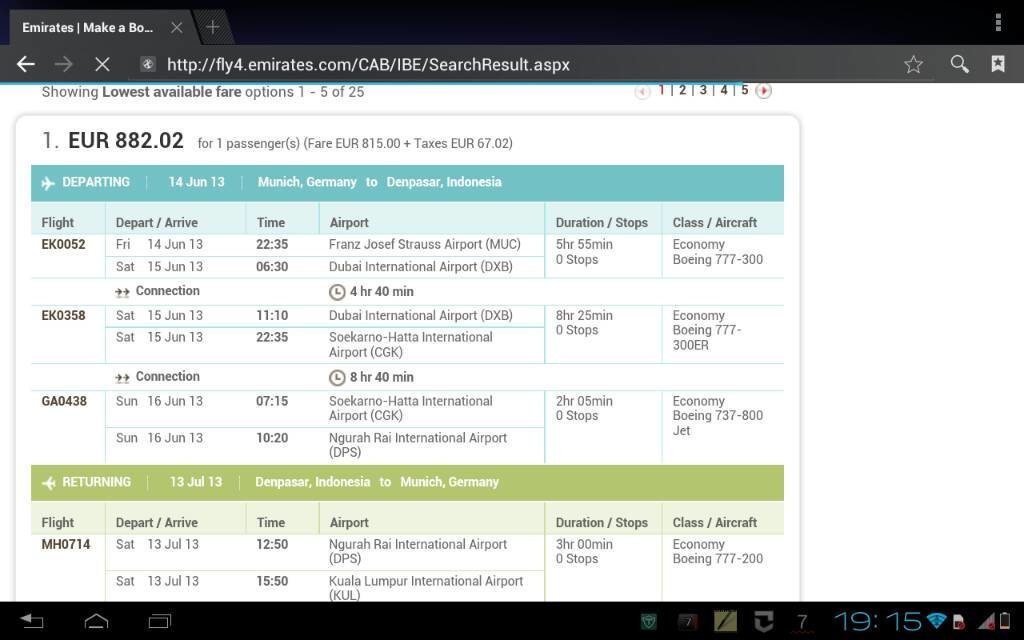
Task: Tap the clock icon beside 8 hr 40 min
Action: click(x=336, y=377)
